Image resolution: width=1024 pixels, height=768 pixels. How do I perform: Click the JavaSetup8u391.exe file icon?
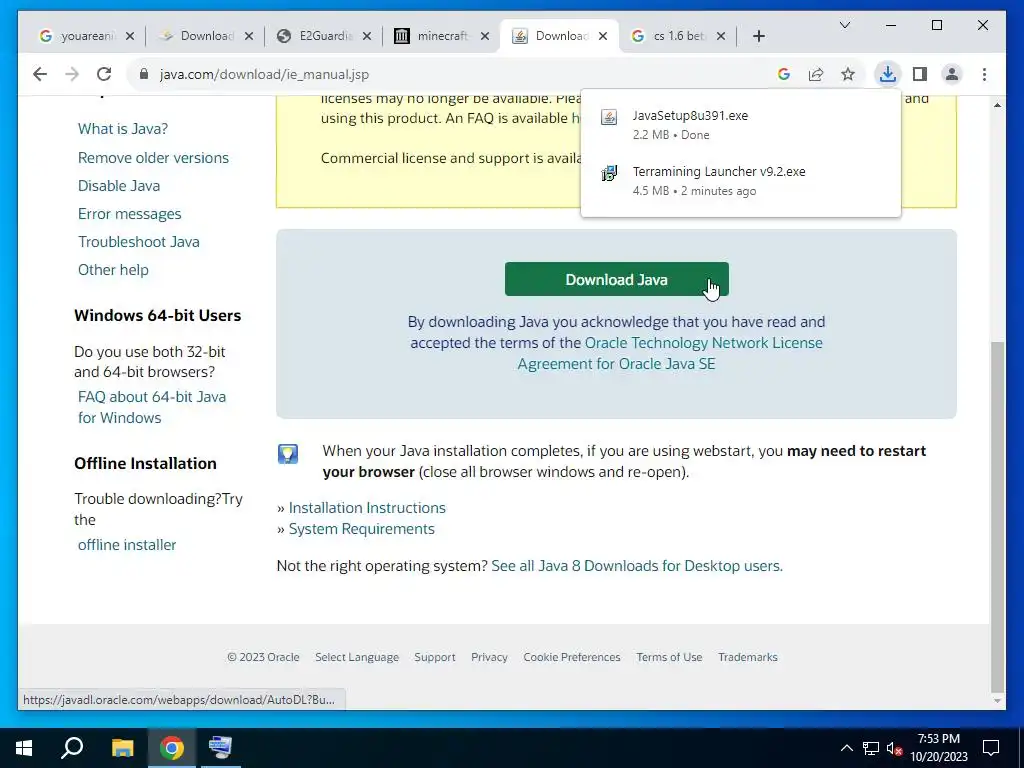[x=609, y=117]
